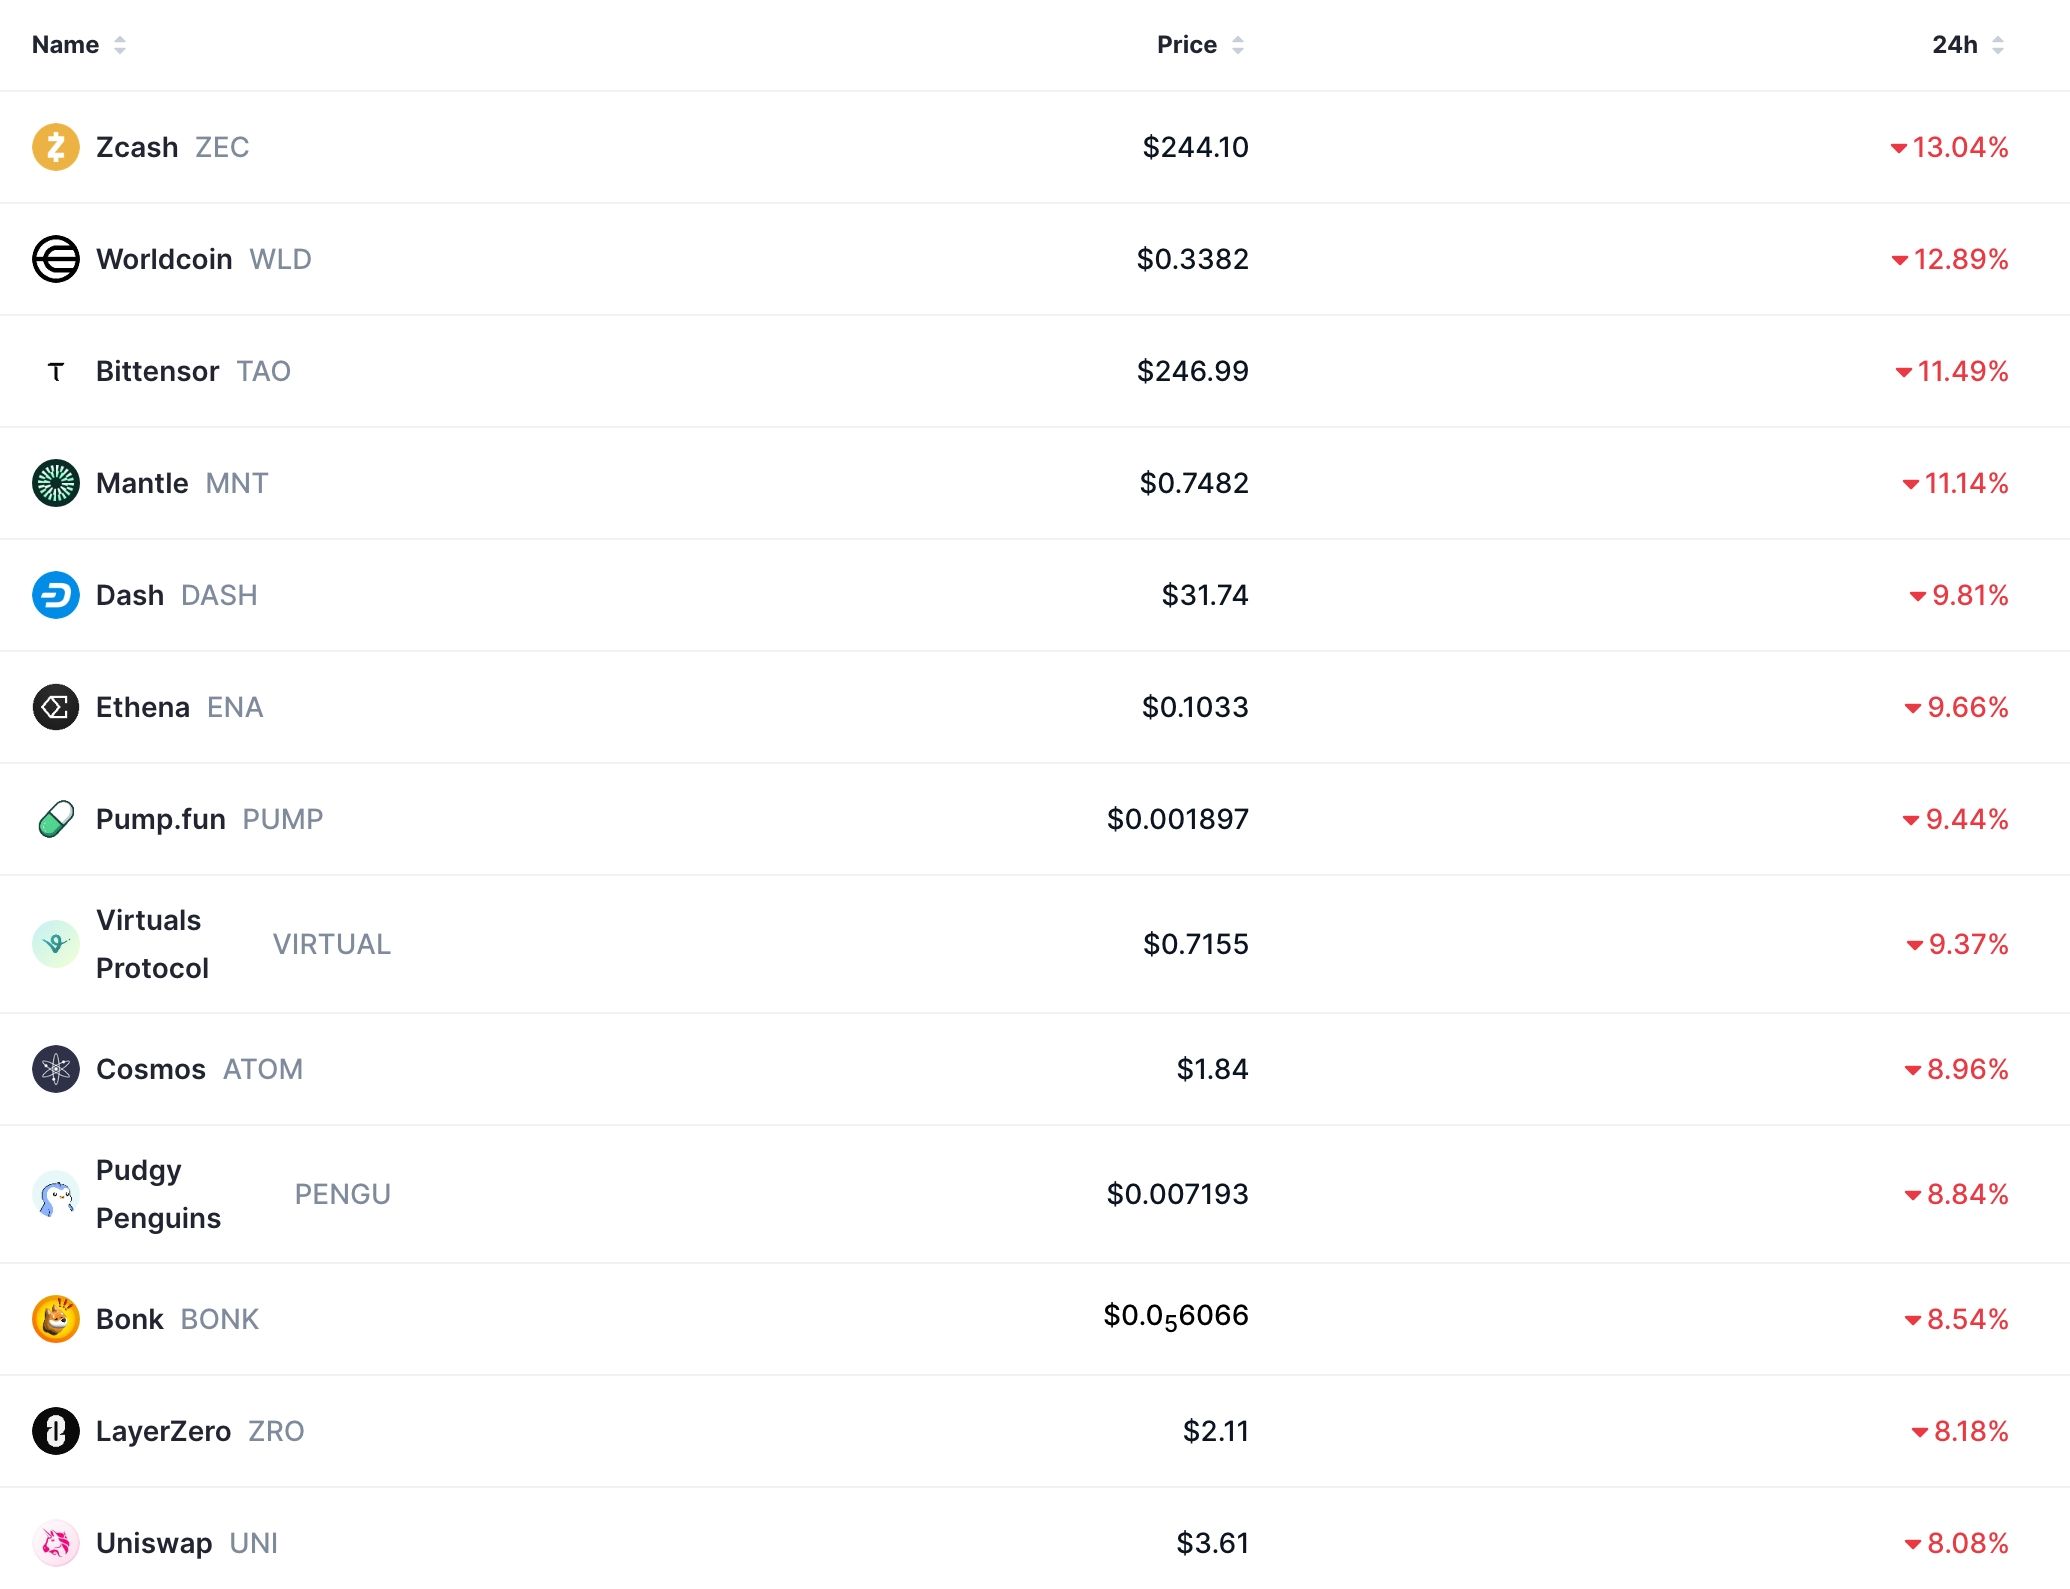
Task: Click the Bonk dog logo
Action: click(57, 1318)
